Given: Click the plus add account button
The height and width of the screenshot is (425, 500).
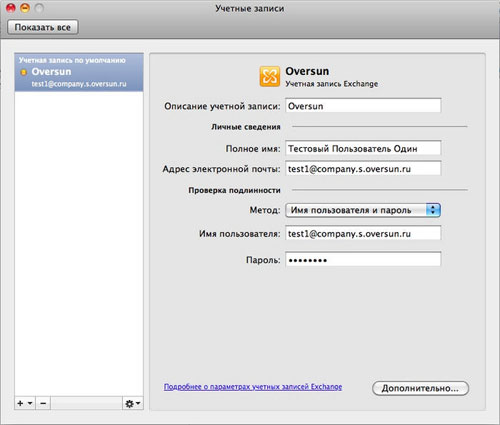Looking at the screenshot, I should click(25, 403).
